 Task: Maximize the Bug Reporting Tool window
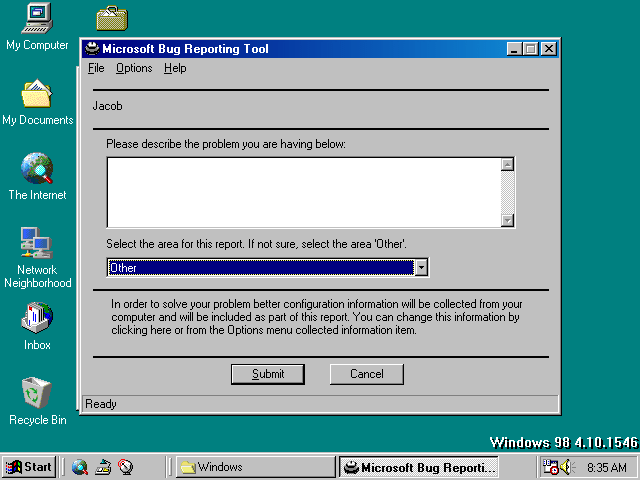tap(531, 49)
